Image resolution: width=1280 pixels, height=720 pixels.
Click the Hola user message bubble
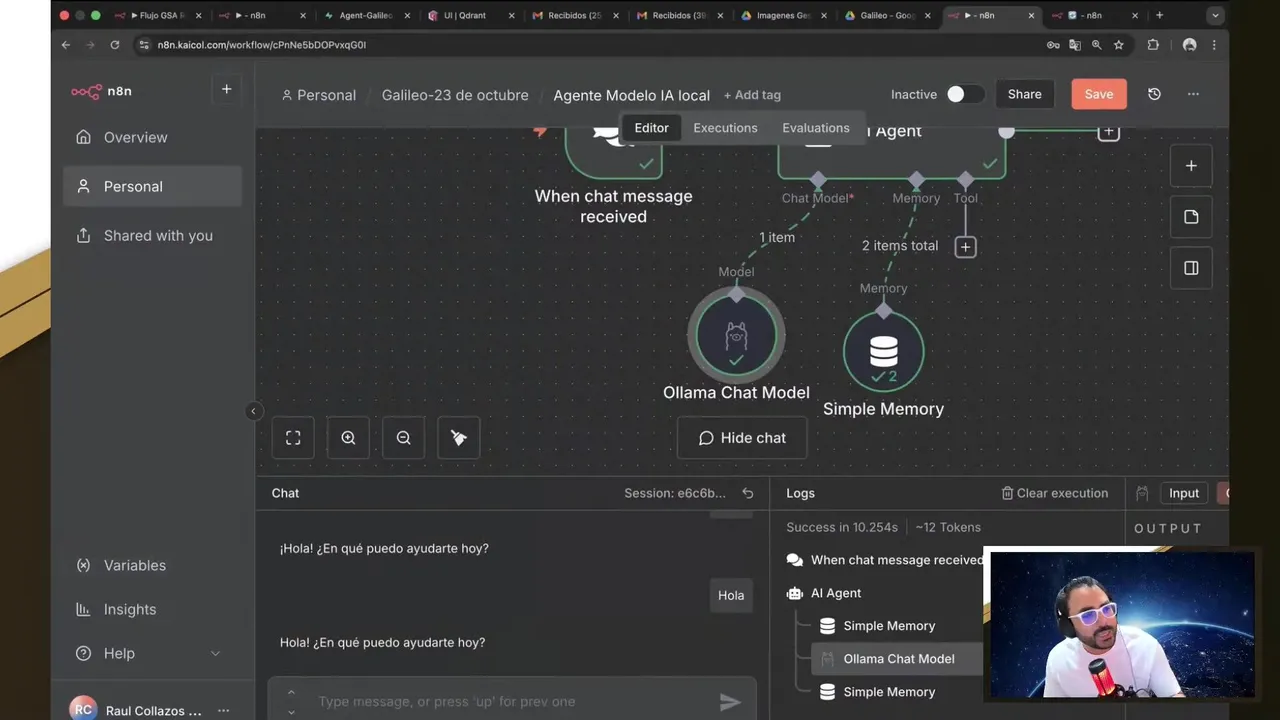pyautogui.click(x=731, y=595)
